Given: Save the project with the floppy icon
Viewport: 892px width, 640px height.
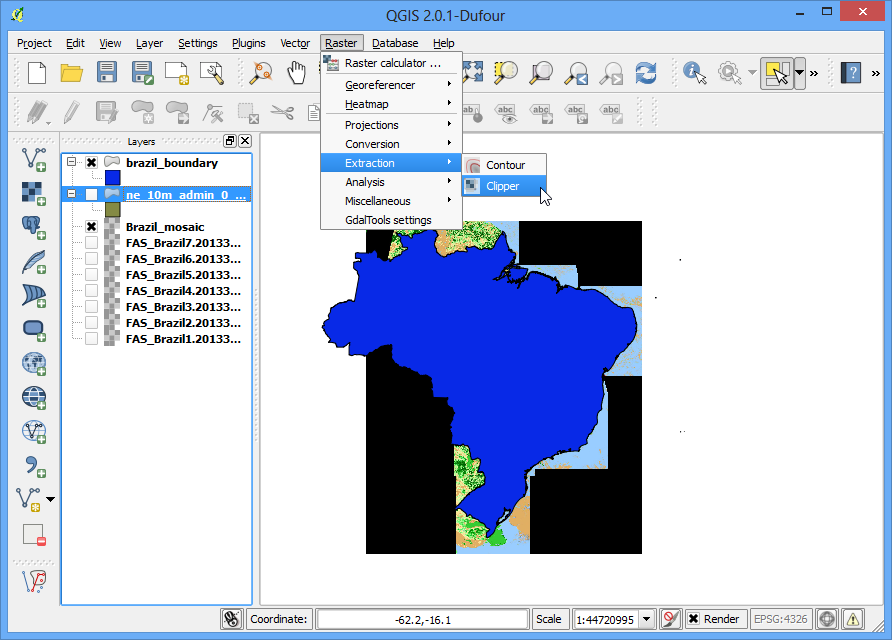Looking at the screenshot, I should click(107, 73).
